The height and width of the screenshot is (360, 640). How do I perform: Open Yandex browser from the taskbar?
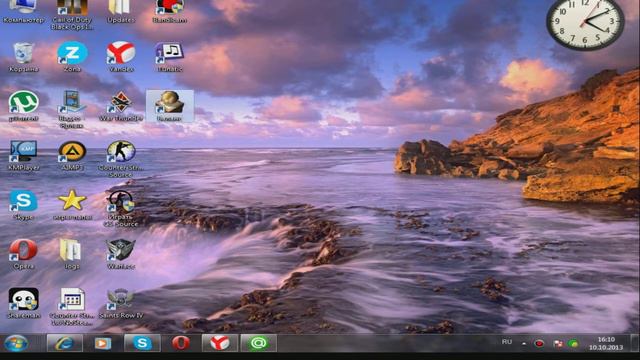220,343
